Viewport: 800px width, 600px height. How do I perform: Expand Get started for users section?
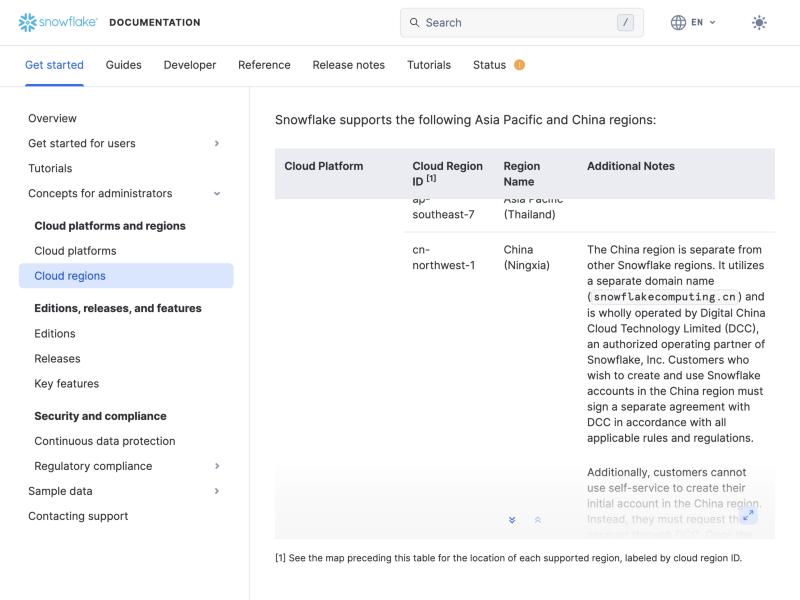(217, 143)
